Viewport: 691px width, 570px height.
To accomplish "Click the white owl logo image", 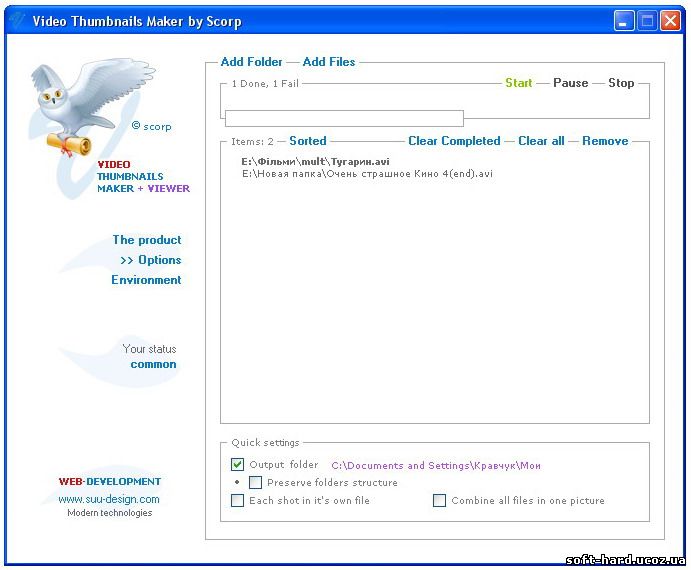I will click(93, 107).
